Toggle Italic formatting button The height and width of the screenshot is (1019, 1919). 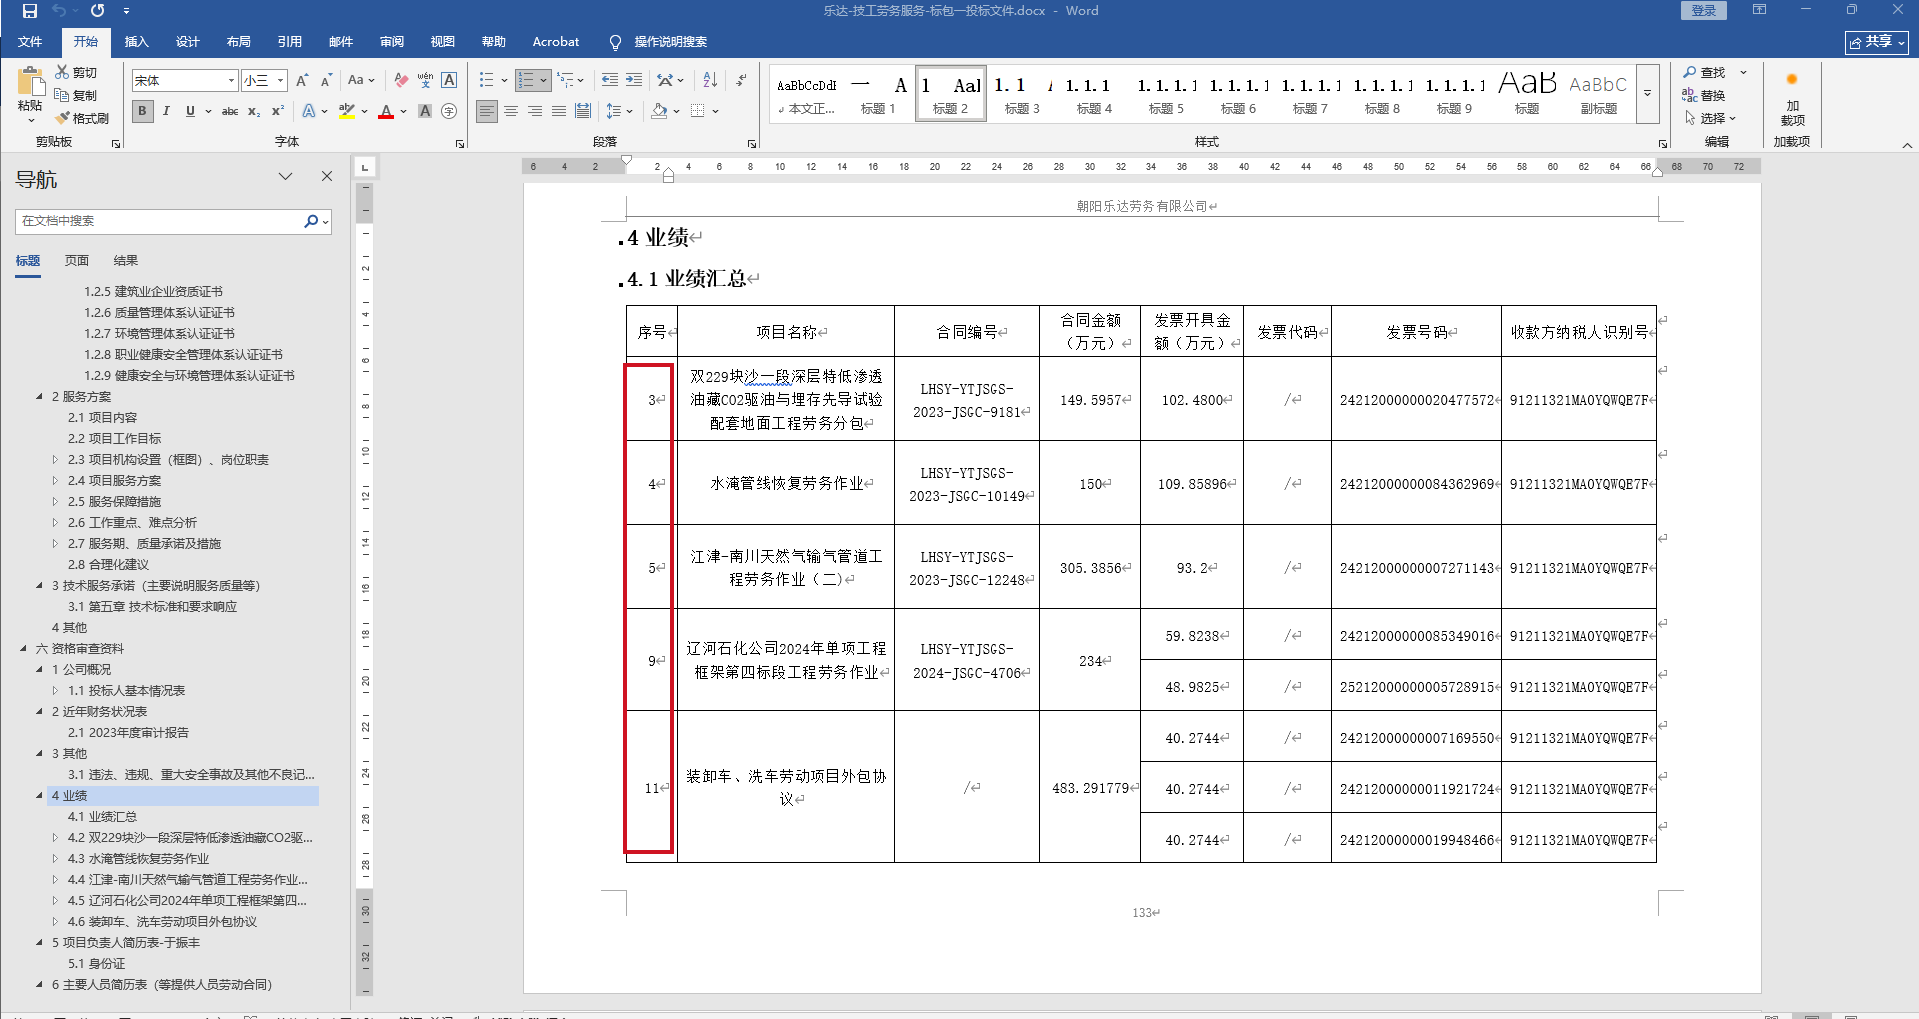pyautogui.click(x=166, y=111)
